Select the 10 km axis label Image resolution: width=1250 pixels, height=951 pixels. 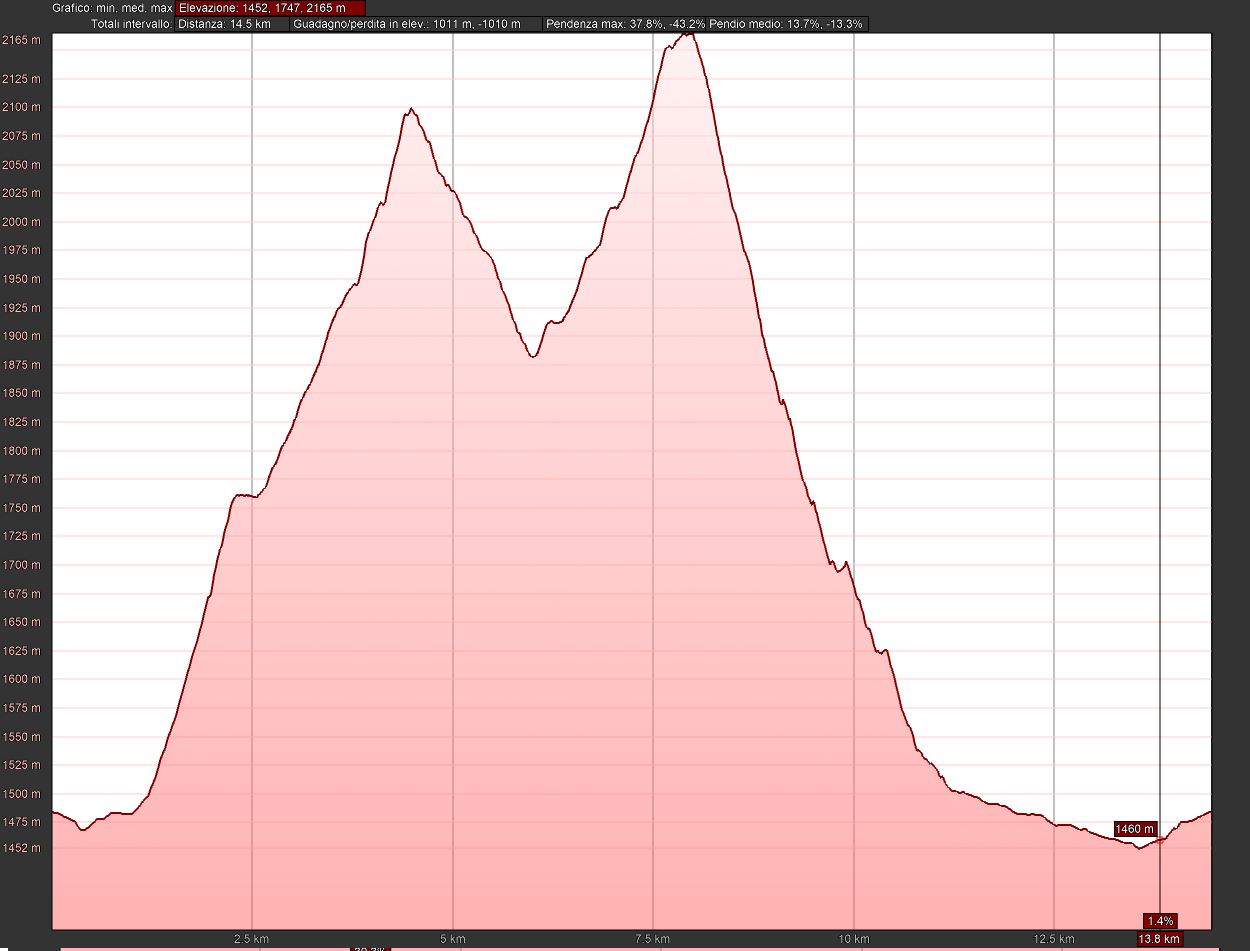[x=853, y=939]
